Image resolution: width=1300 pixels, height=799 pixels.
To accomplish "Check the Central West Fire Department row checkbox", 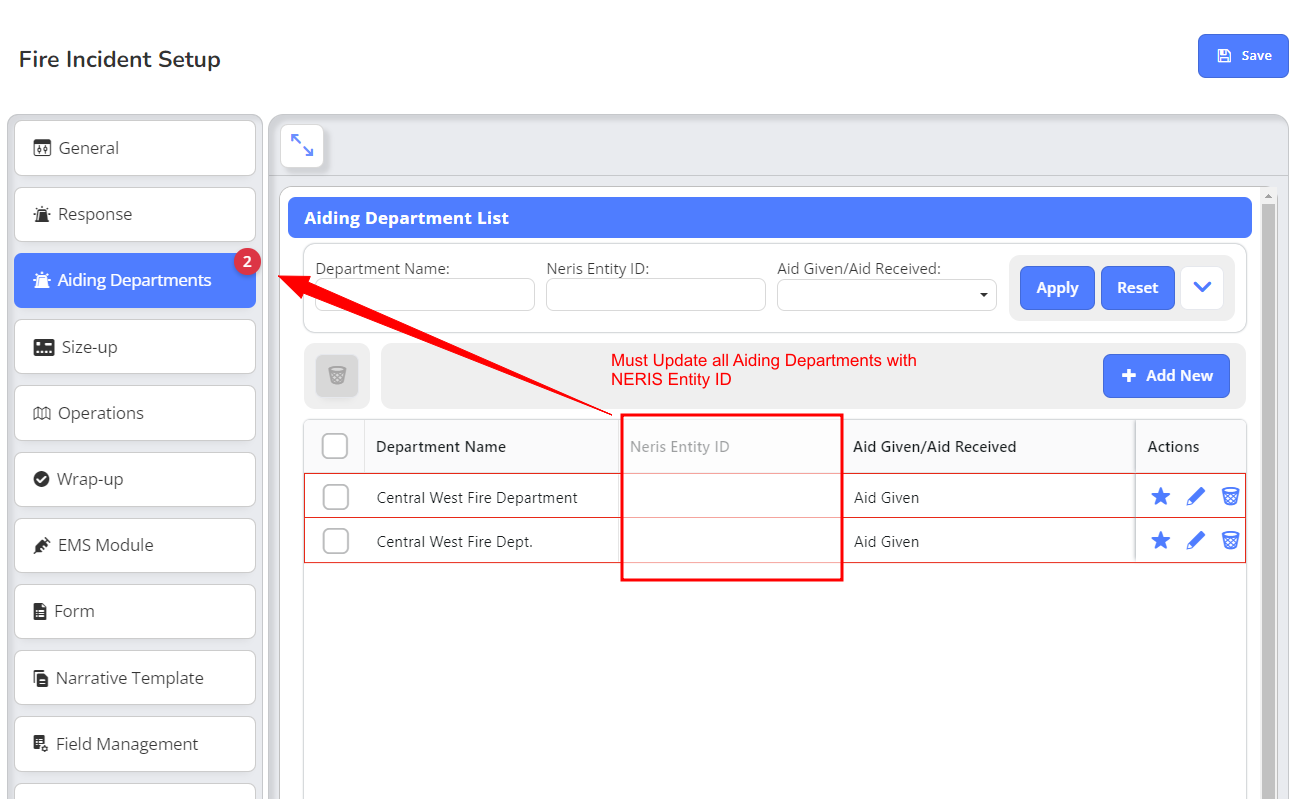I will (336, 497).
